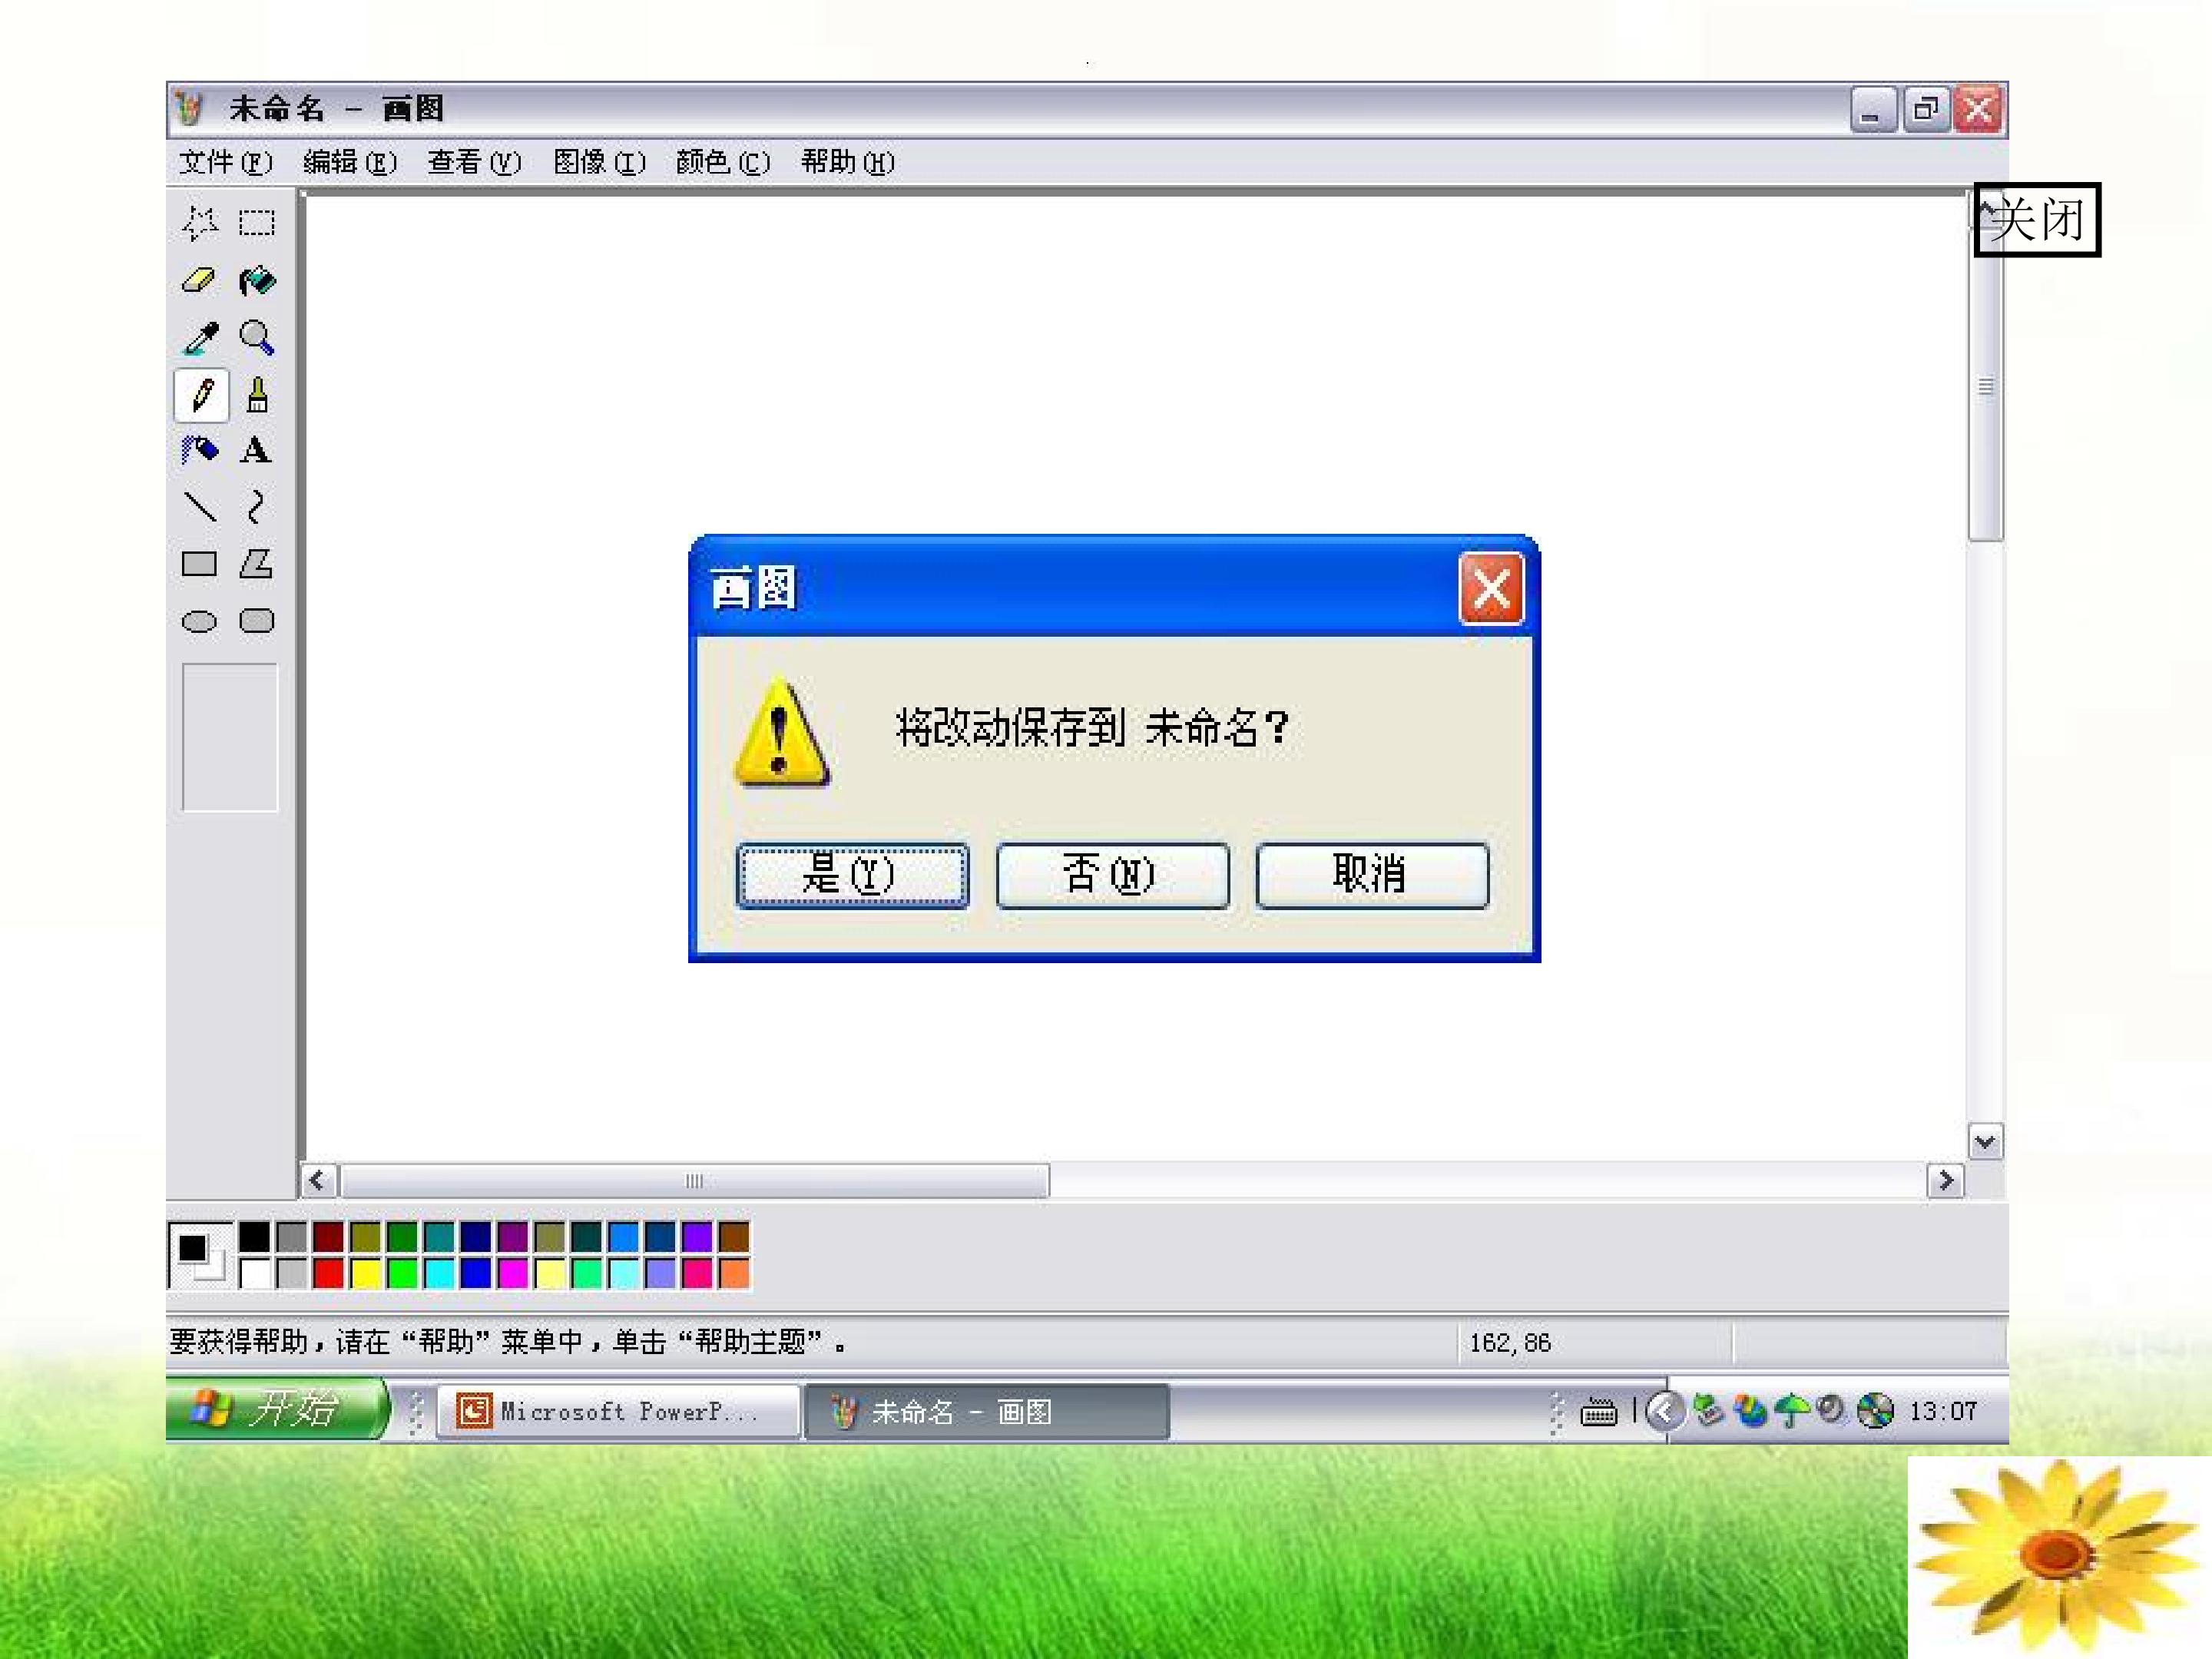Click the foreground/background color indicator box

200,1255
